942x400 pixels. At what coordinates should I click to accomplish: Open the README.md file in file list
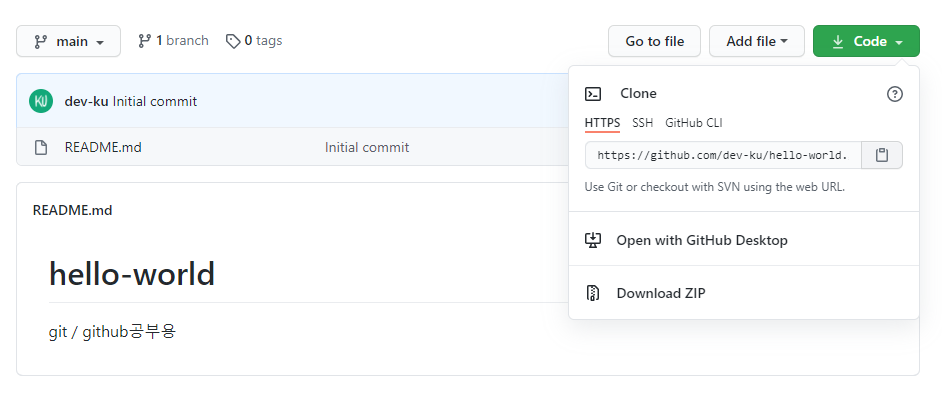point(103,147)
